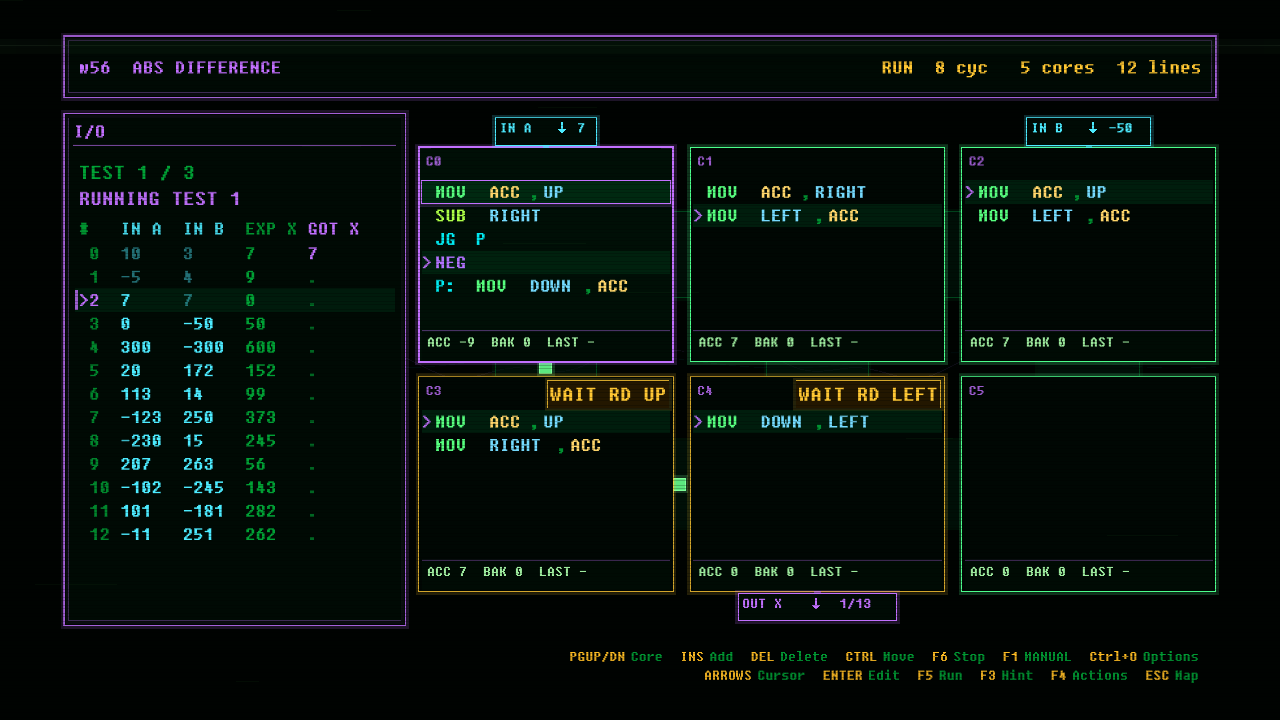Select I/O row 7 expecting 373

pyautogui.click(x=236, y=417)
